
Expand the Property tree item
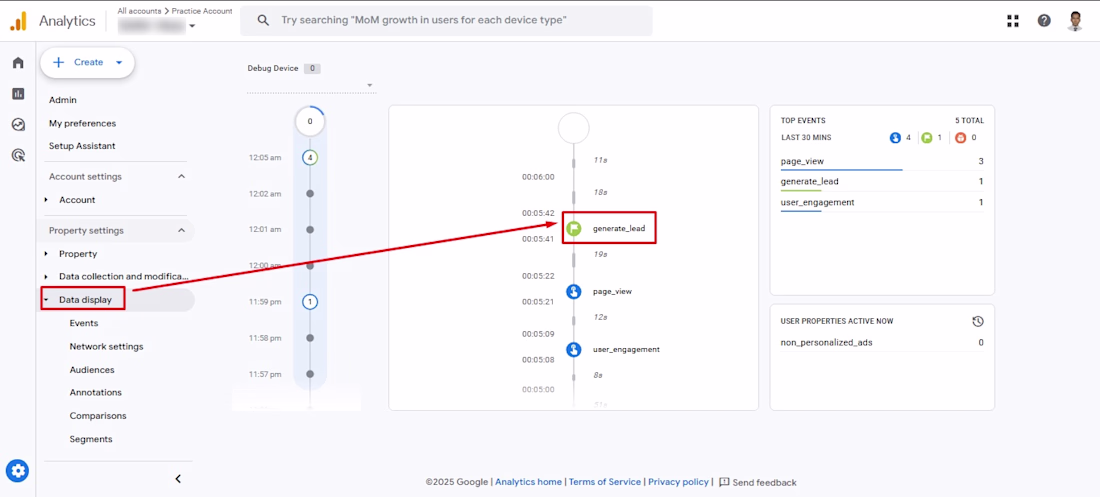point(46,254)
